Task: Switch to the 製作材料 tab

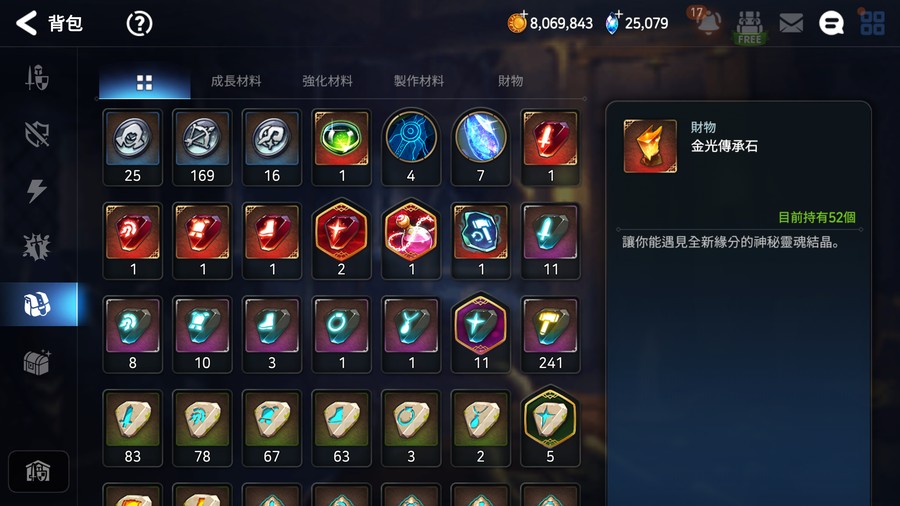Action: coord(418,81)
